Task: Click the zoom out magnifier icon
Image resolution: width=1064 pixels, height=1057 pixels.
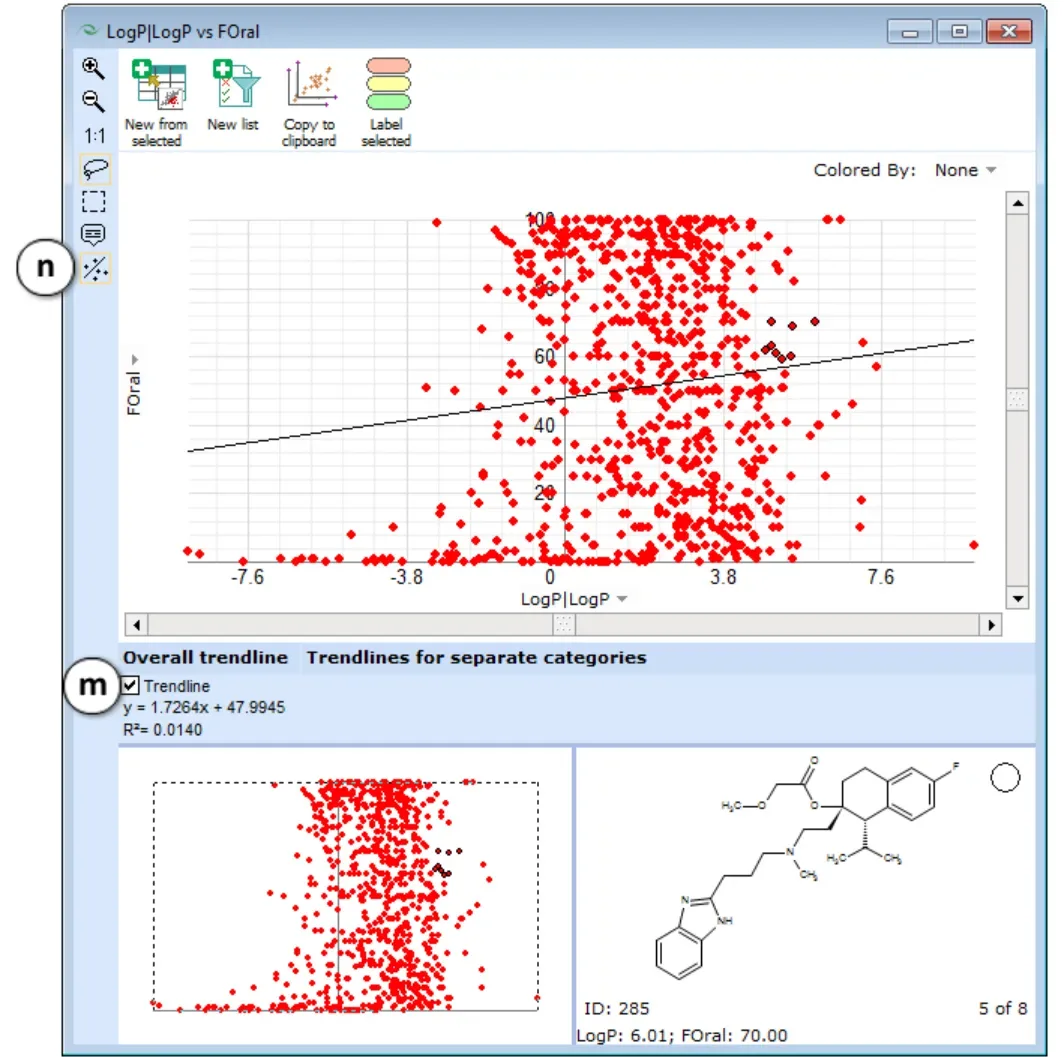Action: [x=94, y=102]
